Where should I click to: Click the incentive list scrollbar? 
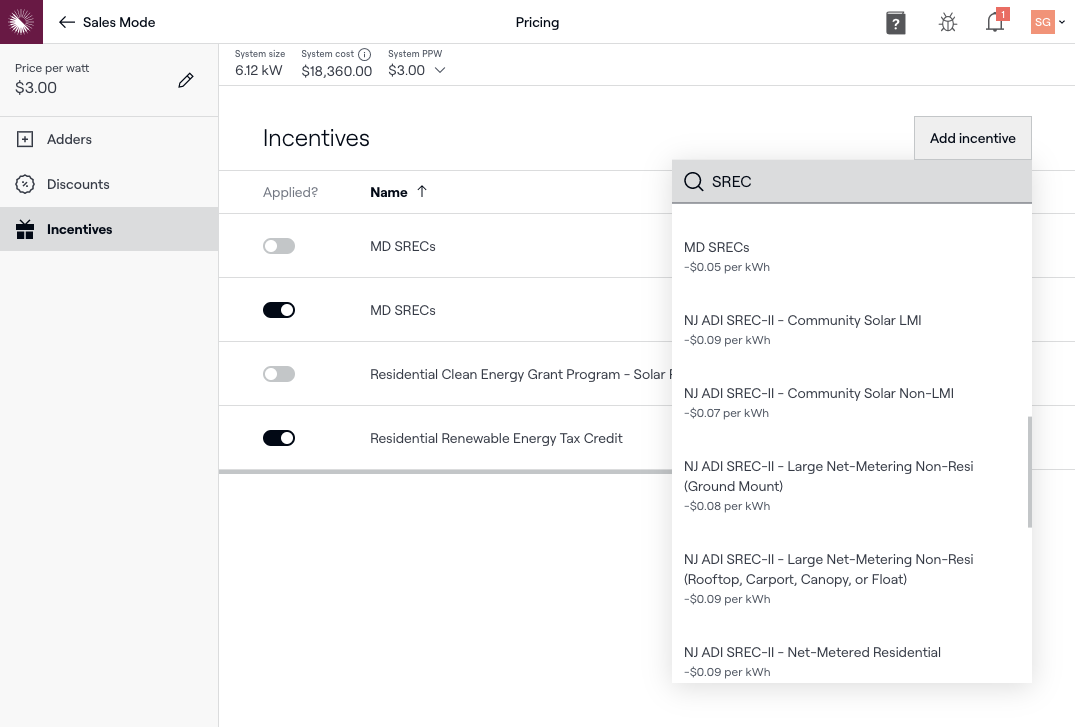[x=1029, y=471]
